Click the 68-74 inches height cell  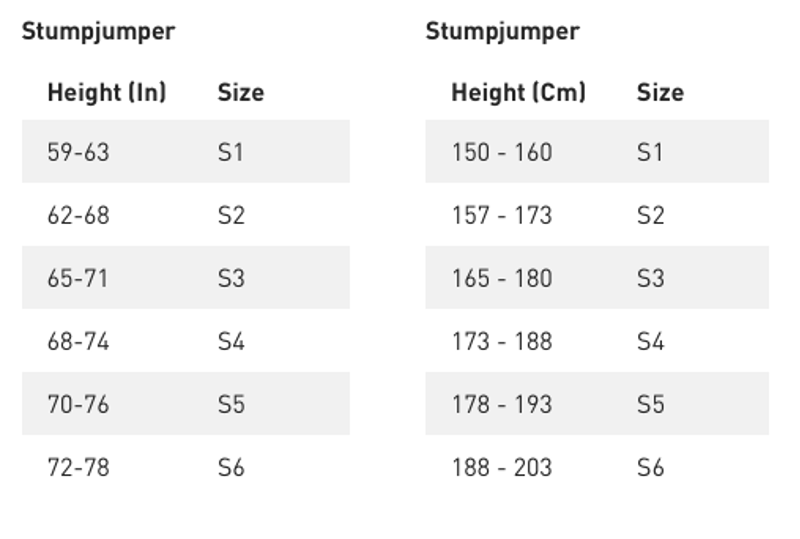(x=78, y=341)
